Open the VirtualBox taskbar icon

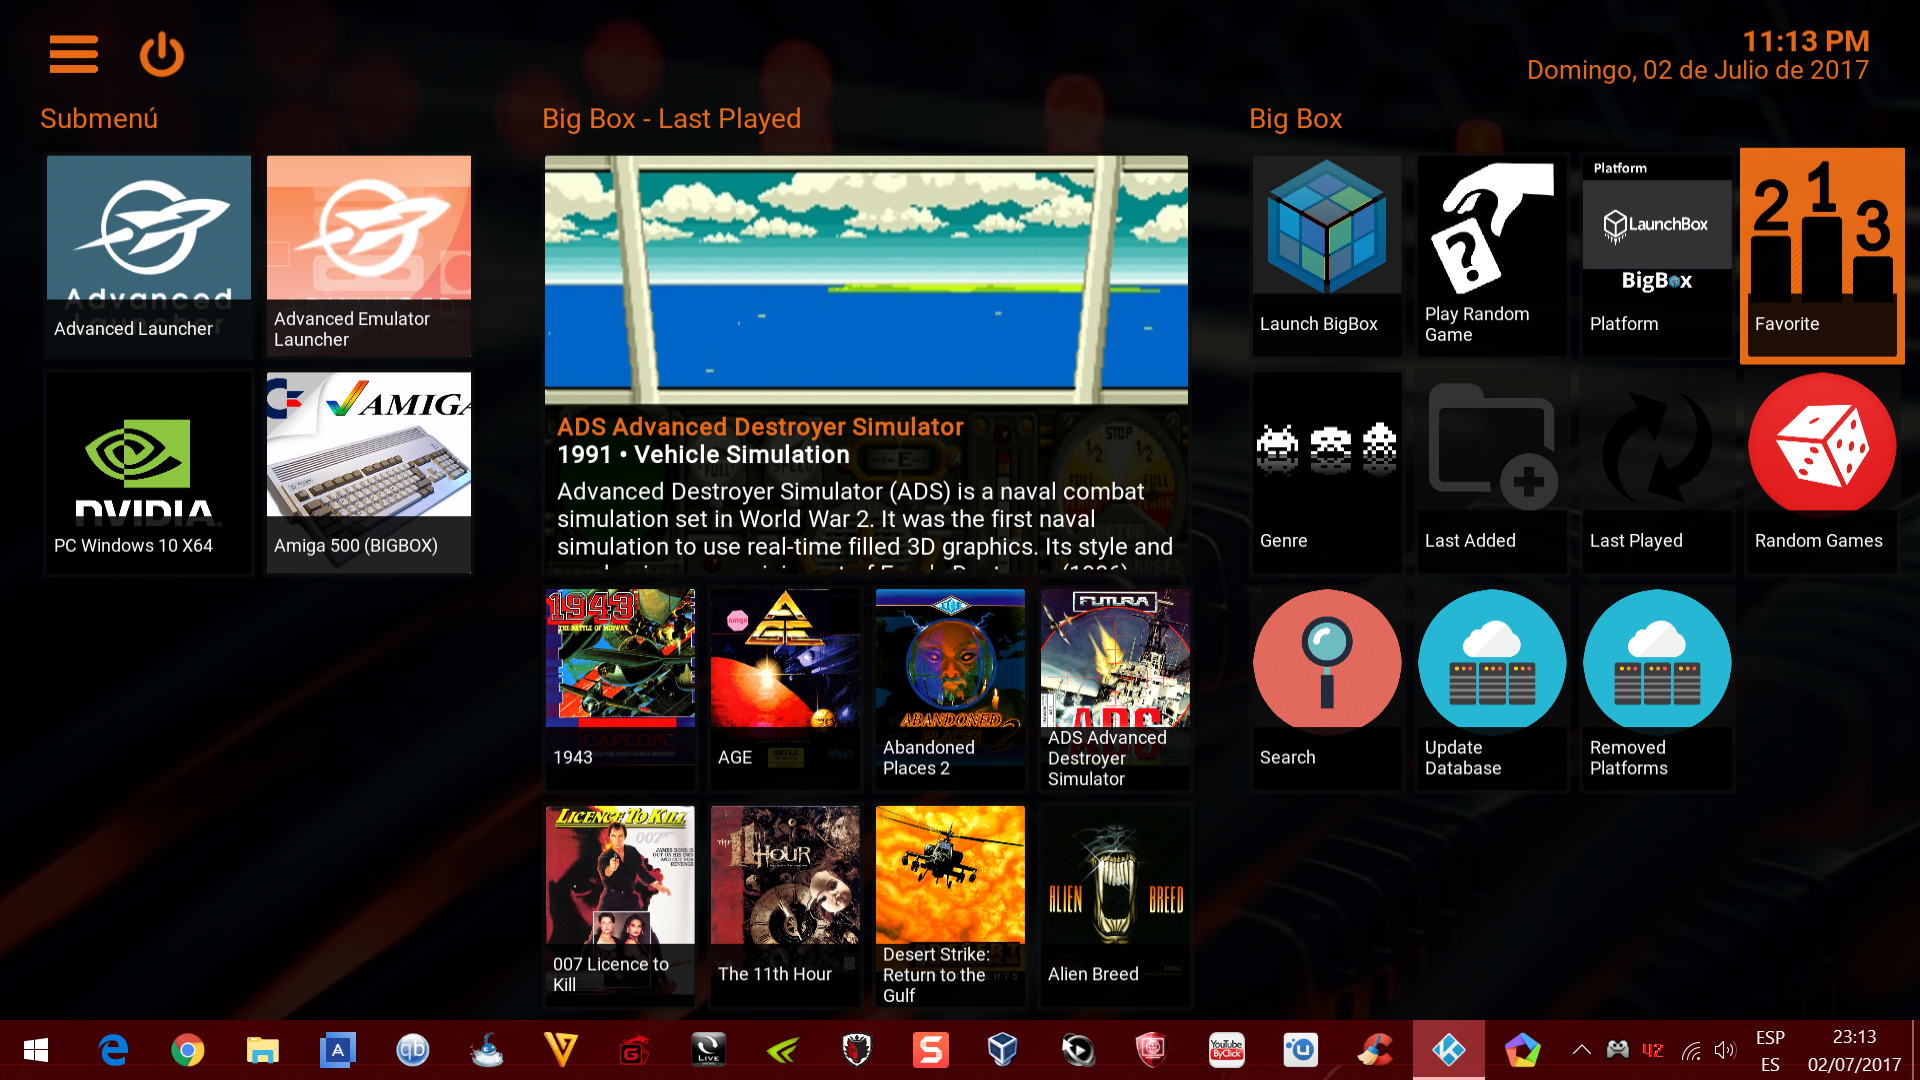point(1002,1050)
